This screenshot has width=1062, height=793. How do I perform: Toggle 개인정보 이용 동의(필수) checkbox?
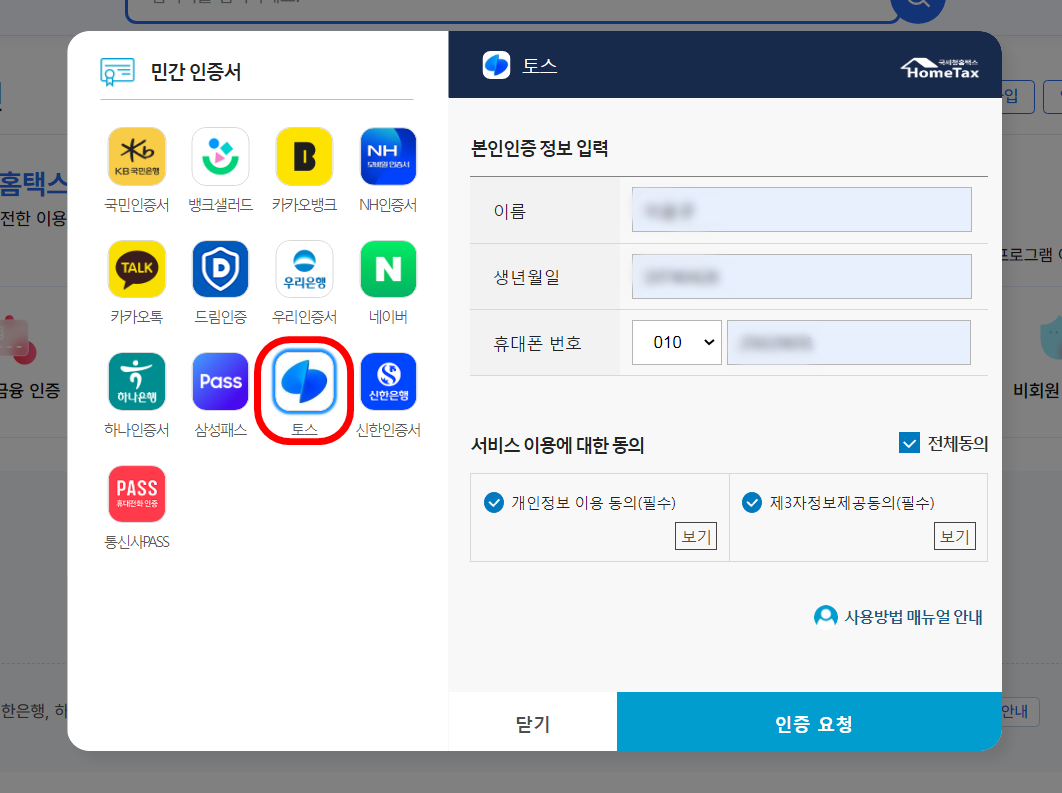point(494,502)
